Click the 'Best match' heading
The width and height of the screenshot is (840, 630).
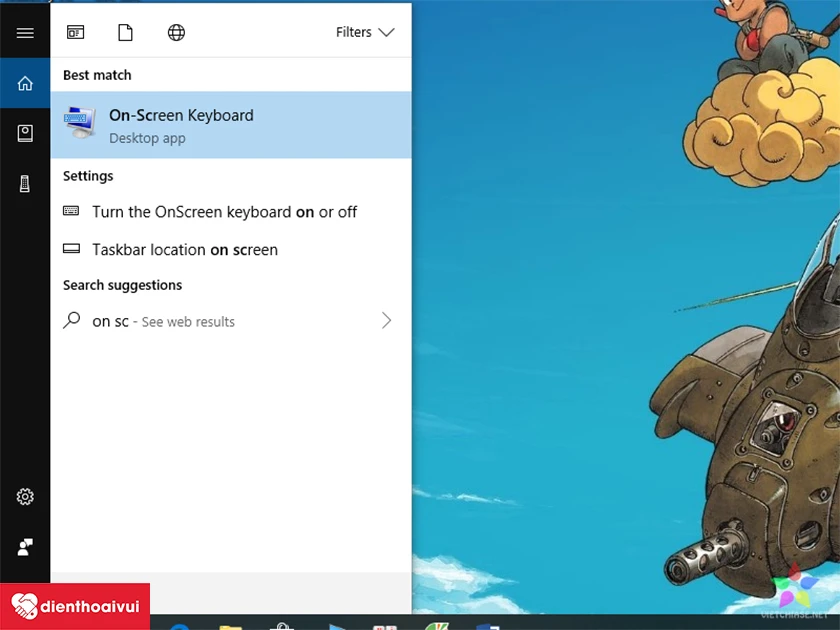pos(97,75)
